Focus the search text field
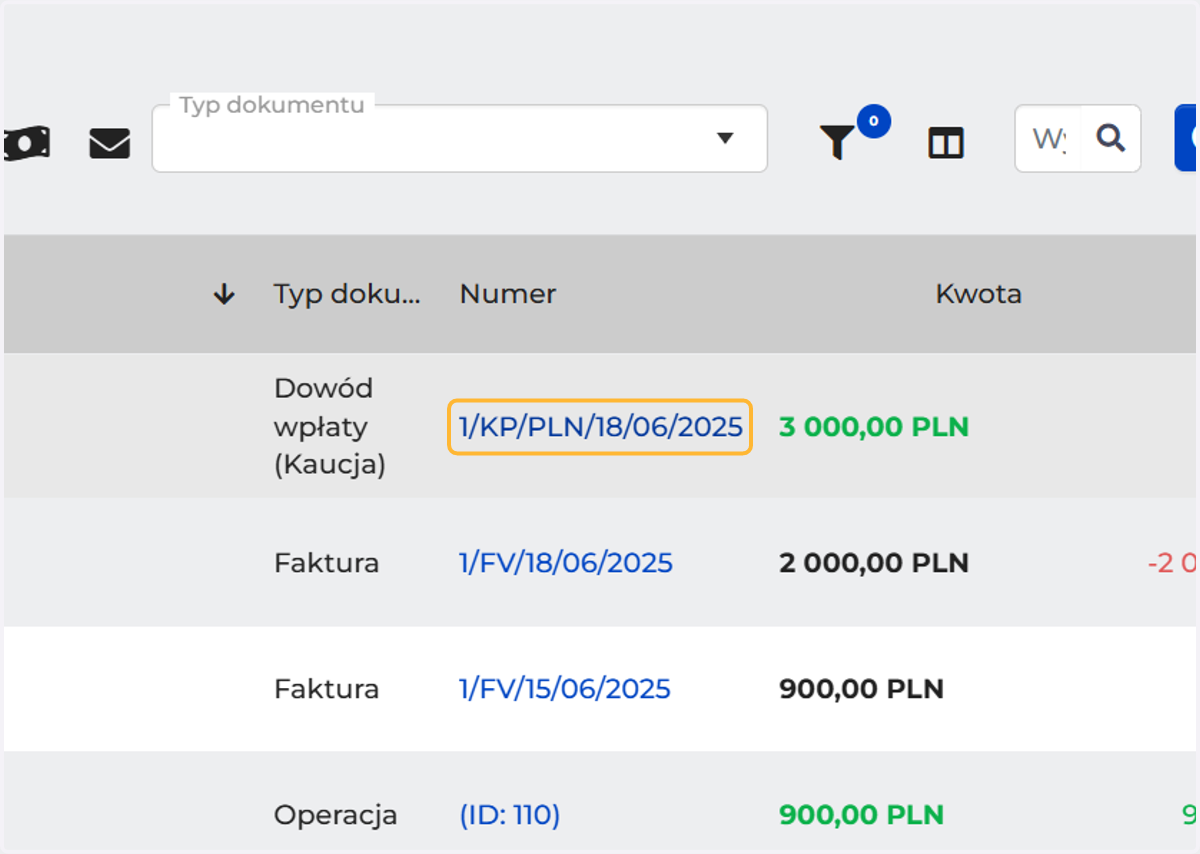1200x854 pixels. (1048, 138)
